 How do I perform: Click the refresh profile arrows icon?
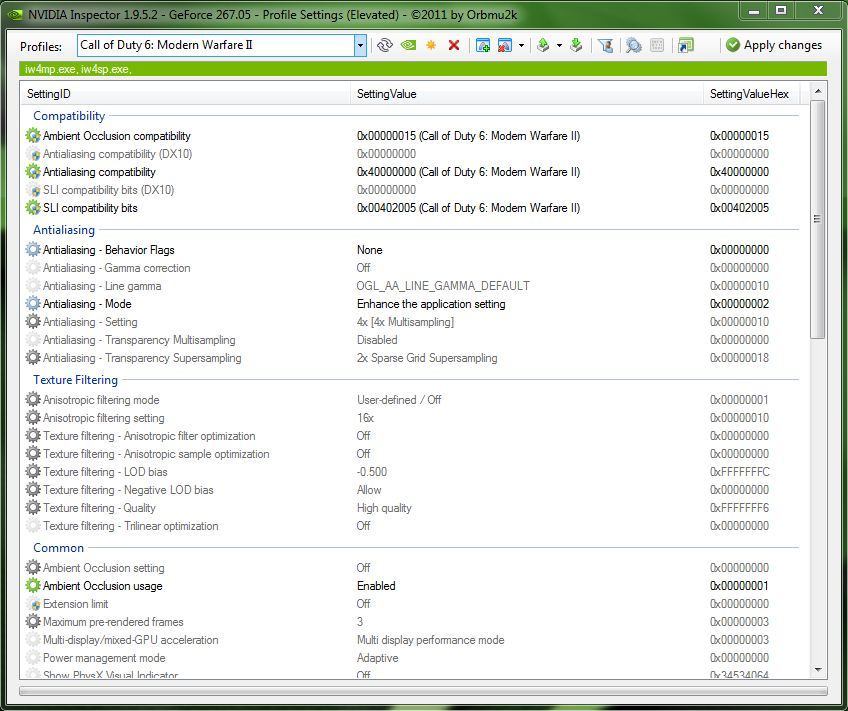pos(385,45)
